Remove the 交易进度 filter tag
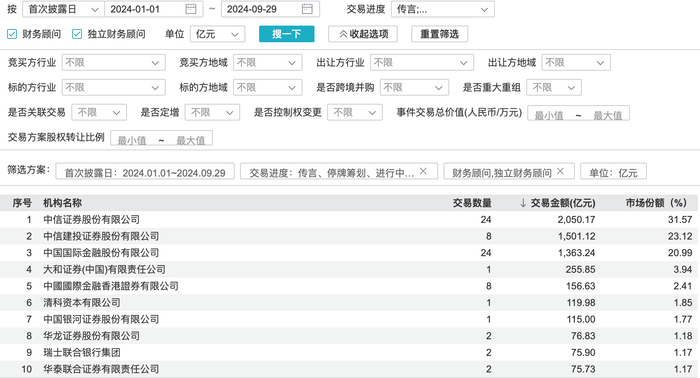 pyautogui.click(x=423, y=171)
